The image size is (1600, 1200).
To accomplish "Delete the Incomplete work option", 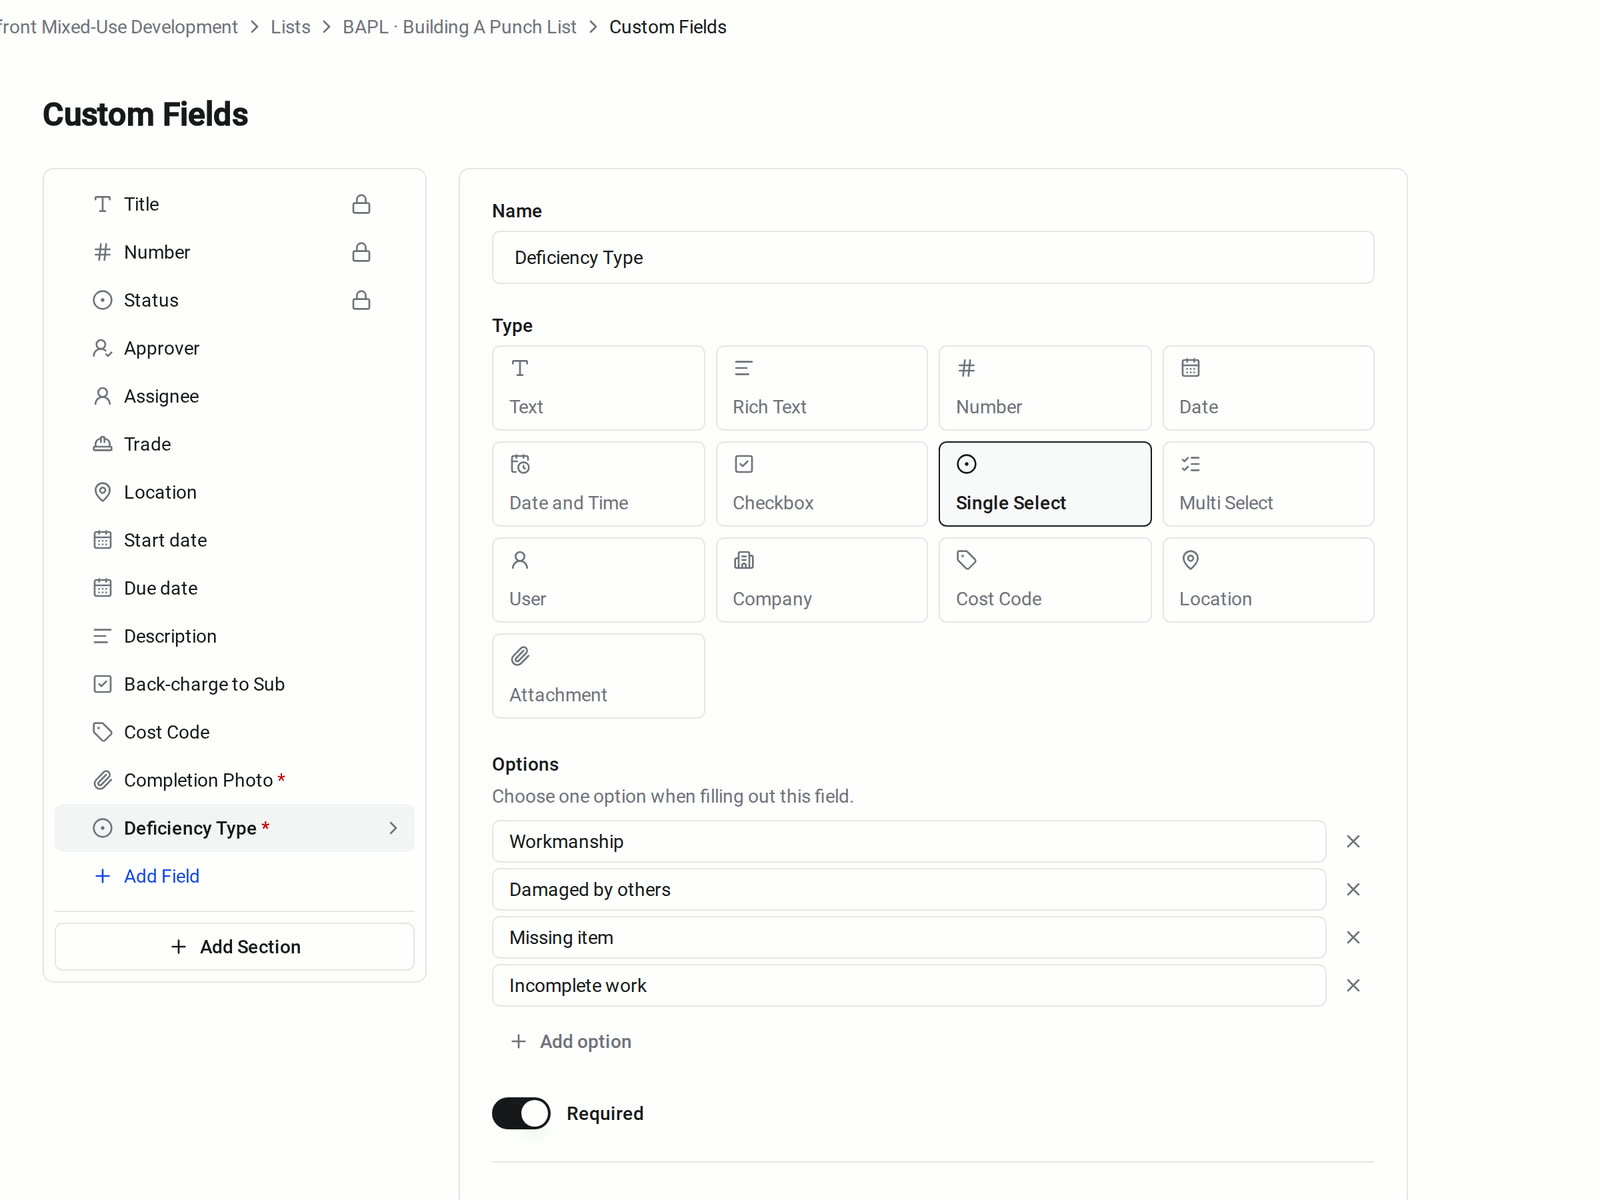I will coord(1353,986).
